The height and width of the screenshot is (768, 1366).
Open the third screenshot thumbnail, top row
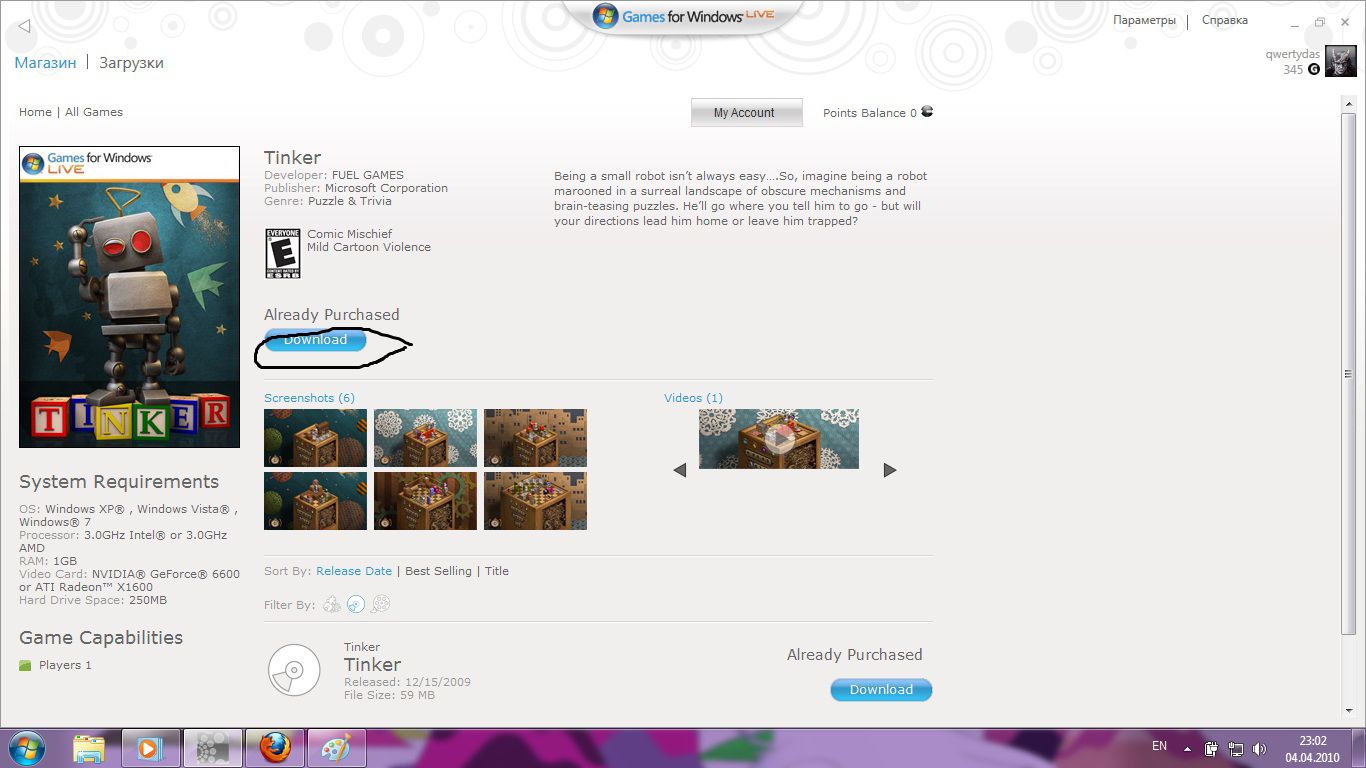coord(535,438)
